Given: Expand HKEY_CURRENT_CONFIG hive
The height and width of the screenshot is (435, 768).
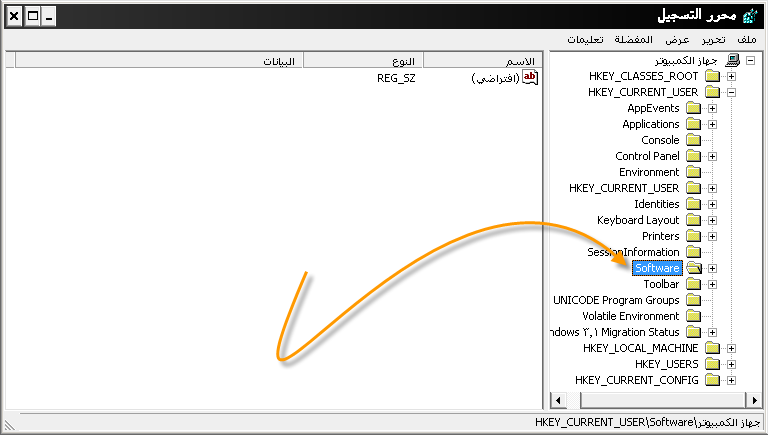Looking at the screenshot, I should click(731, 380).
